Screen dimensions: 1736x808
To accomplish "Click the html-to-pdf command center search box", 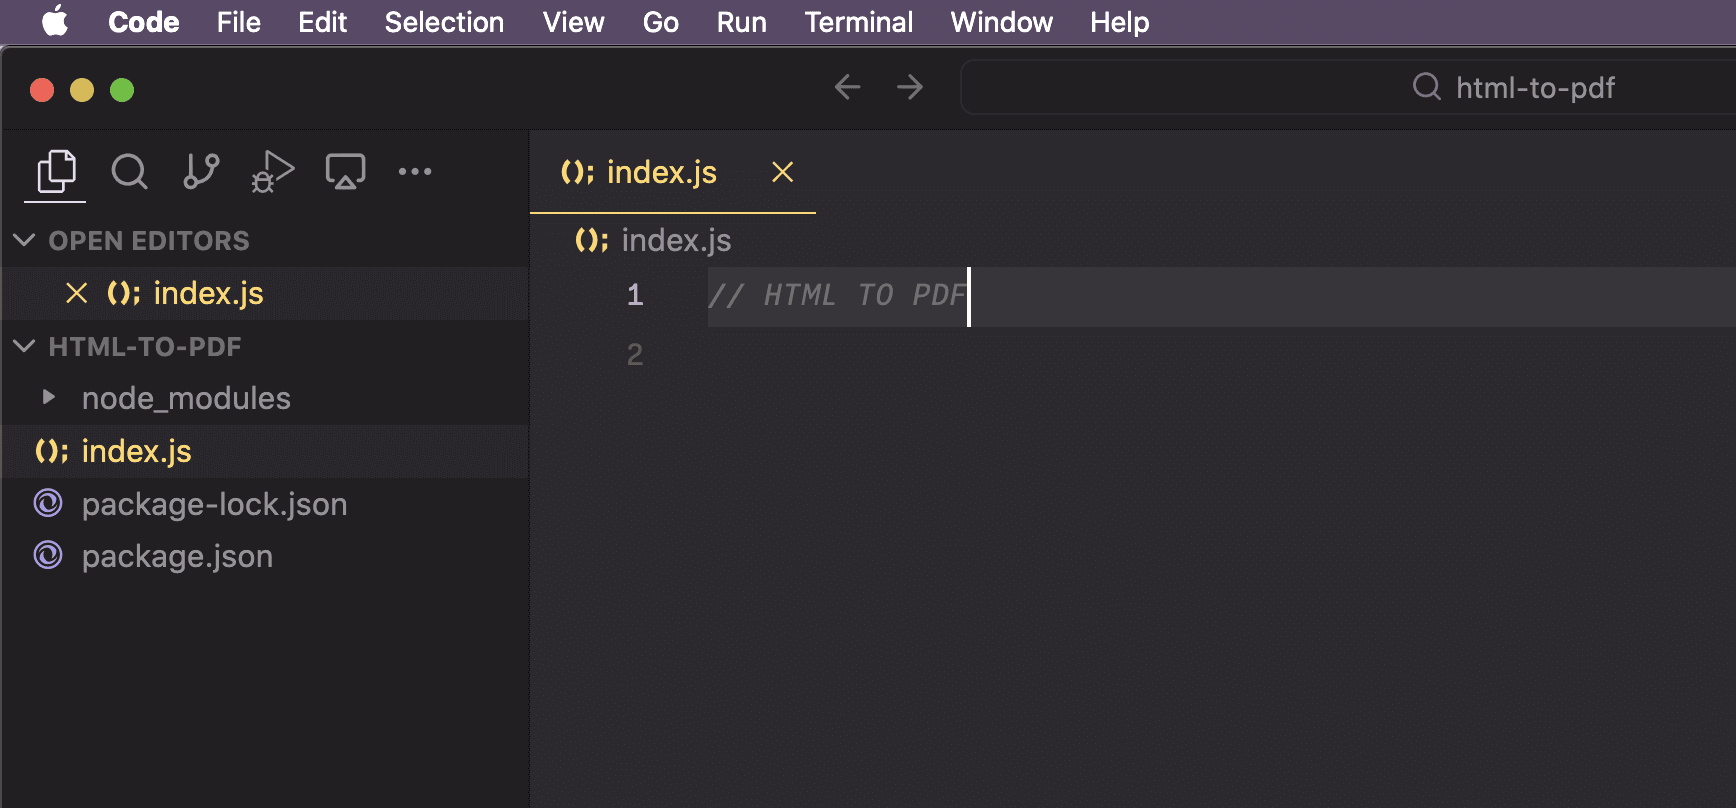I will [1347, 87].
